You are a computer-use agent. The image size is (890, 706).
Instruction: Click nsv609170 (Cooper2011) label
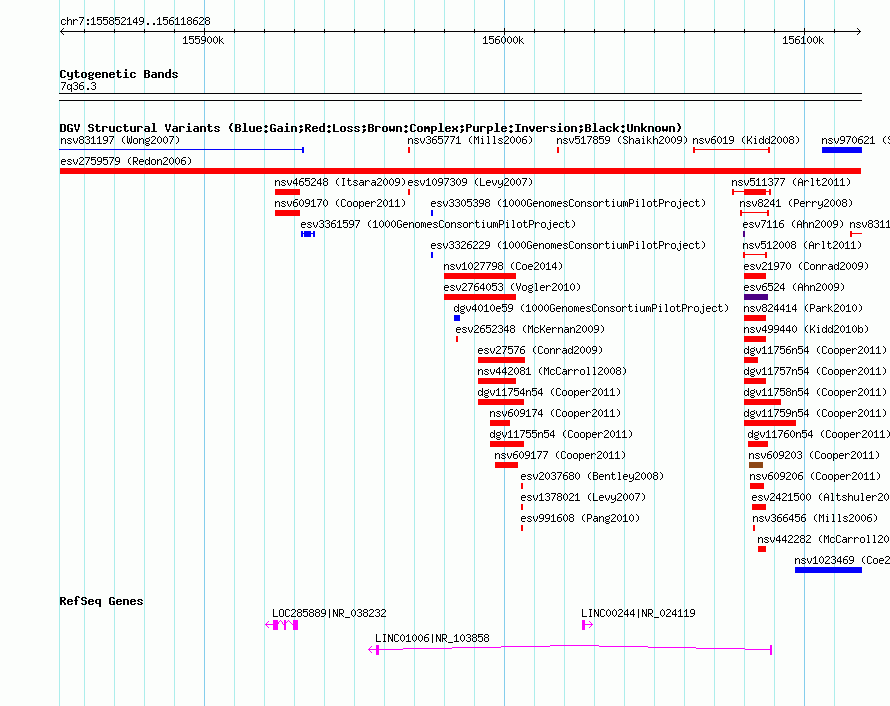340,203
